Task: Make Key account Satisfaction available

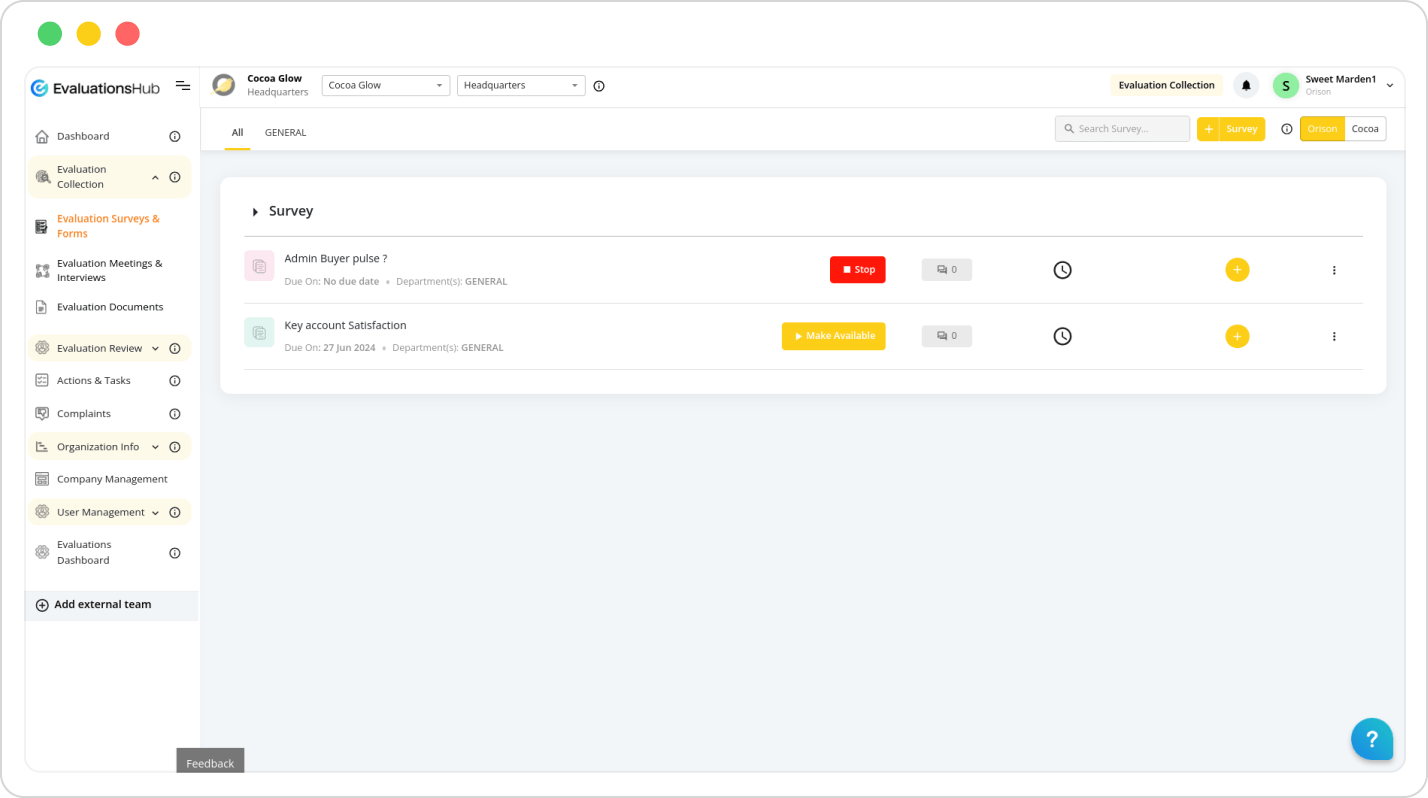Action: click(x=833, y=336)
